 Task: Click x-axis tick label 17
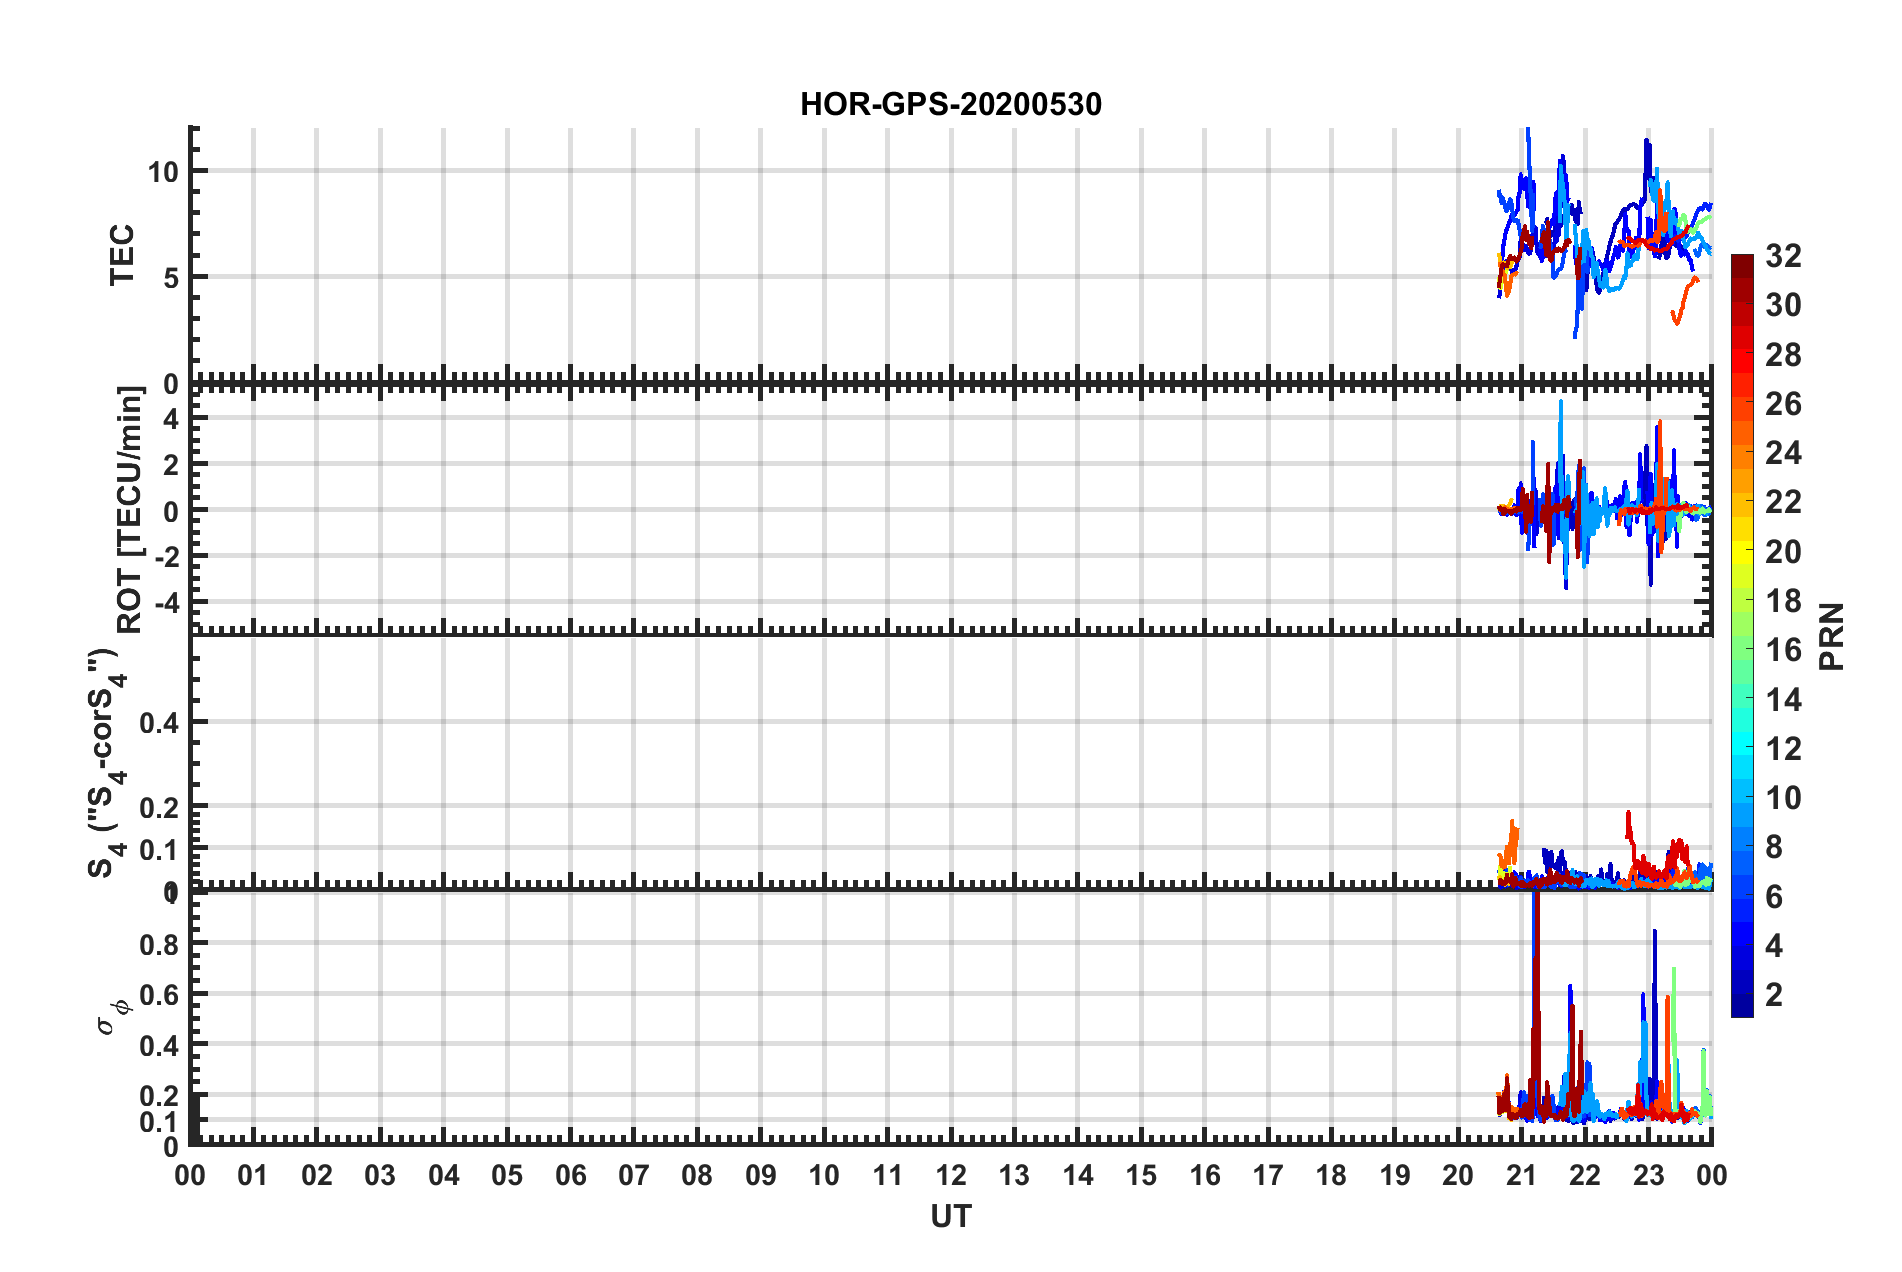coord(1268,1175)
